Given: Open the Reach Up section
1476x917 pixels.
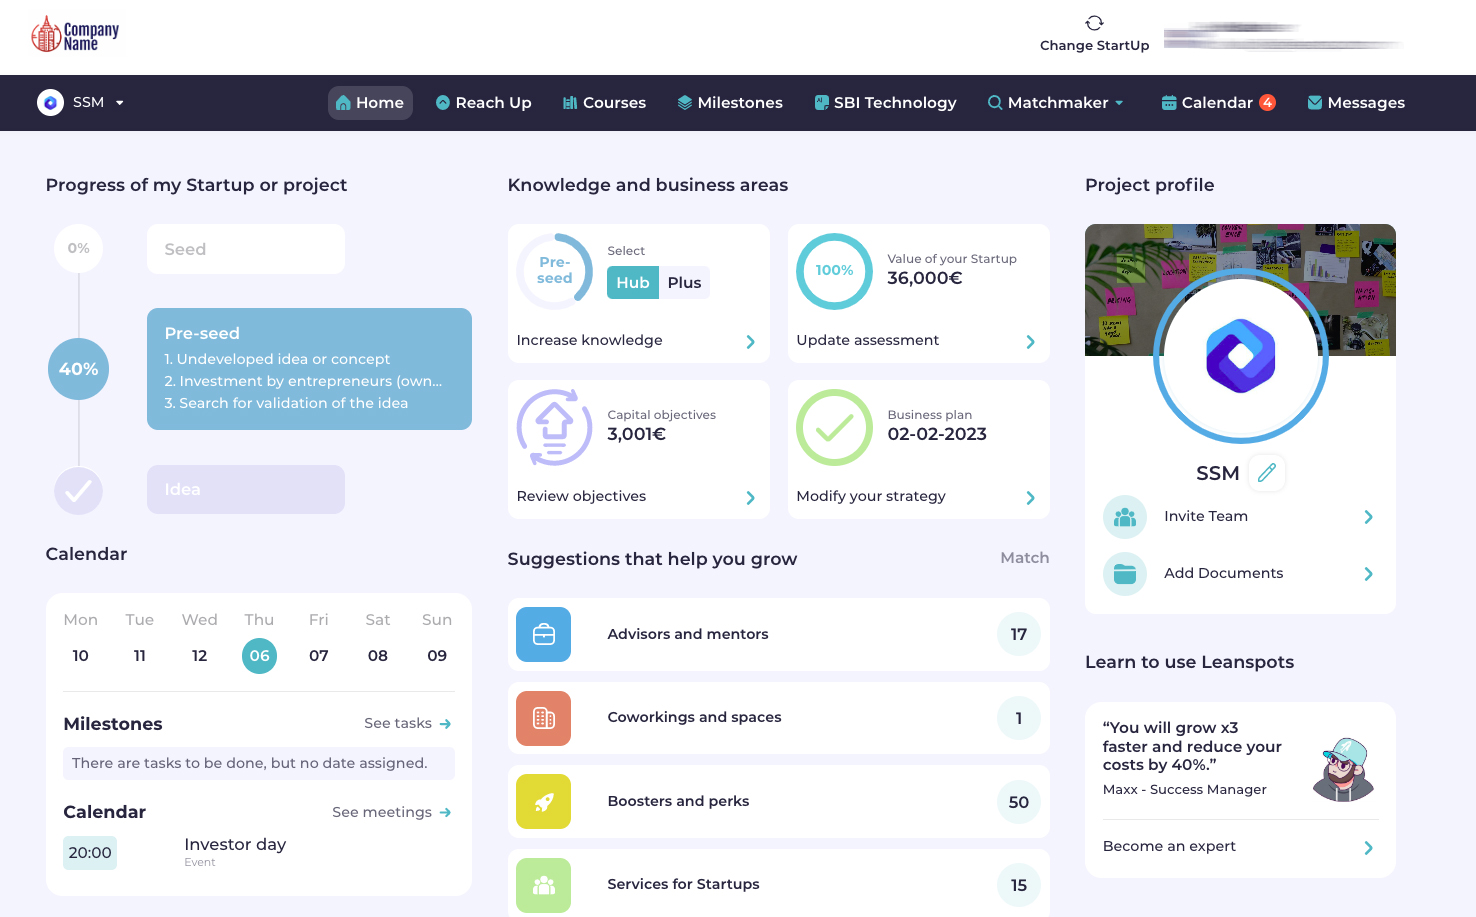Looking at the screenshot, I should (x=483, y=102).
